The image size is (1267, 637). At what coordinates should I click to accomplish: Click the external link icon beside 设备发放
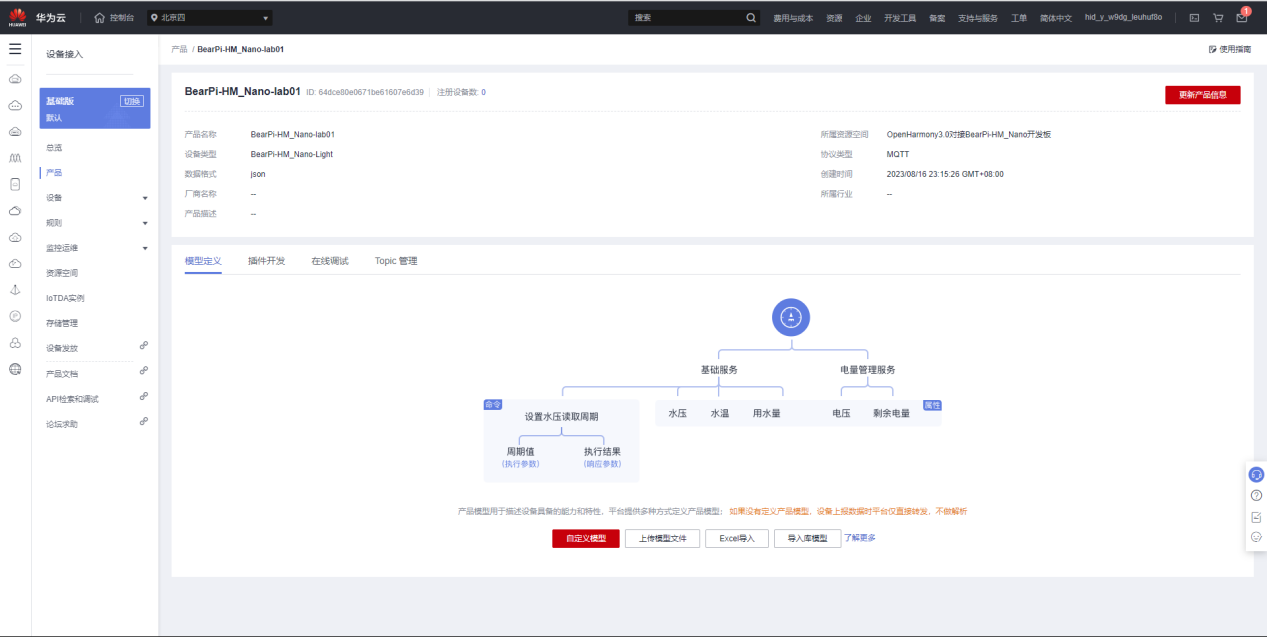(x=144, y=345)
